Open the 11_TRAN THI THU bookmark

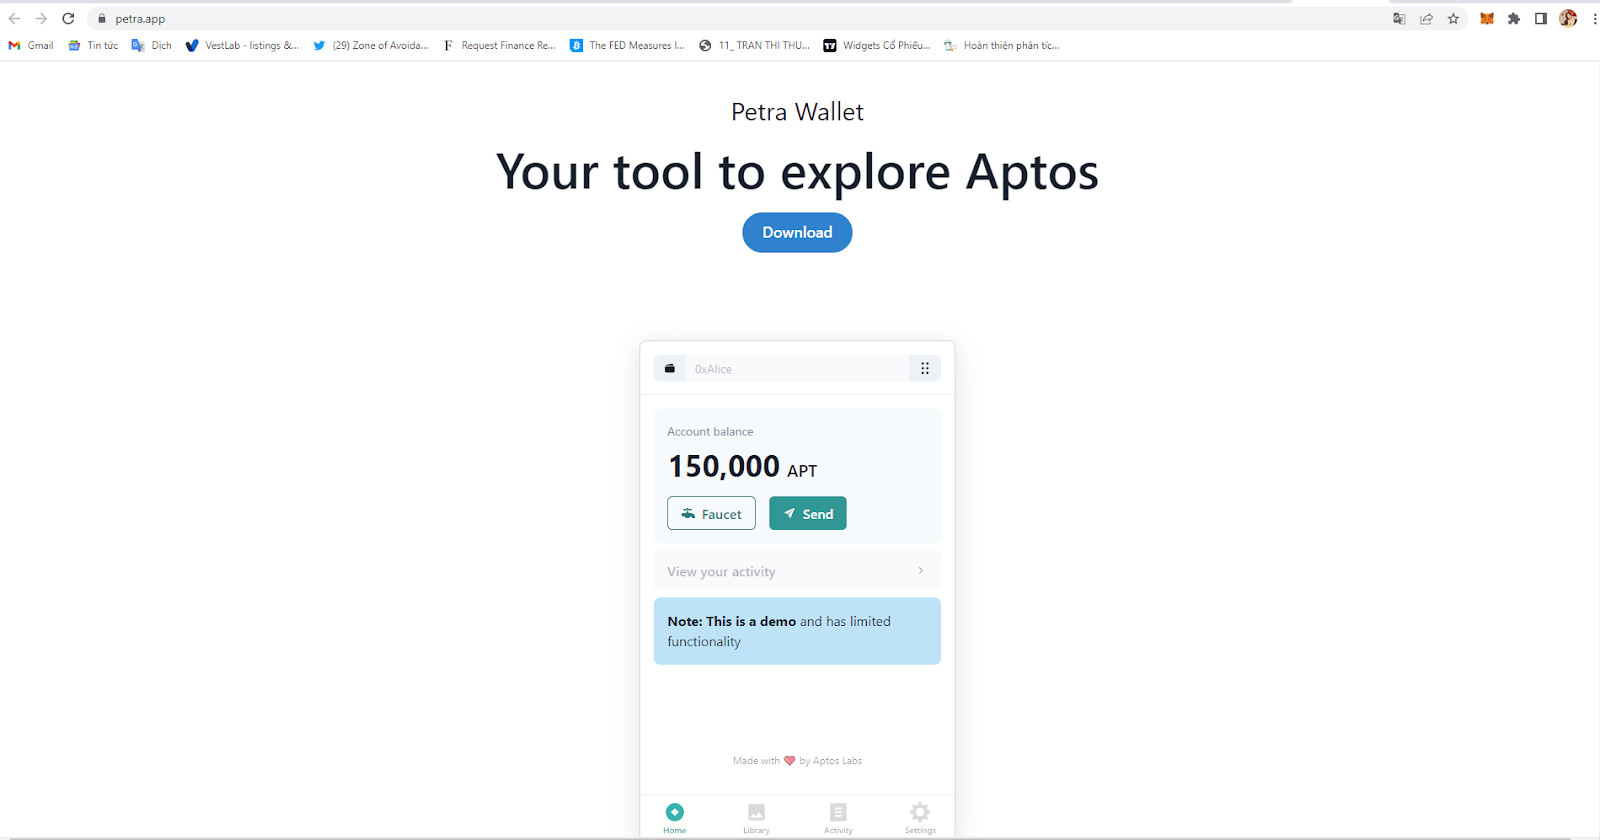[754, 45]
